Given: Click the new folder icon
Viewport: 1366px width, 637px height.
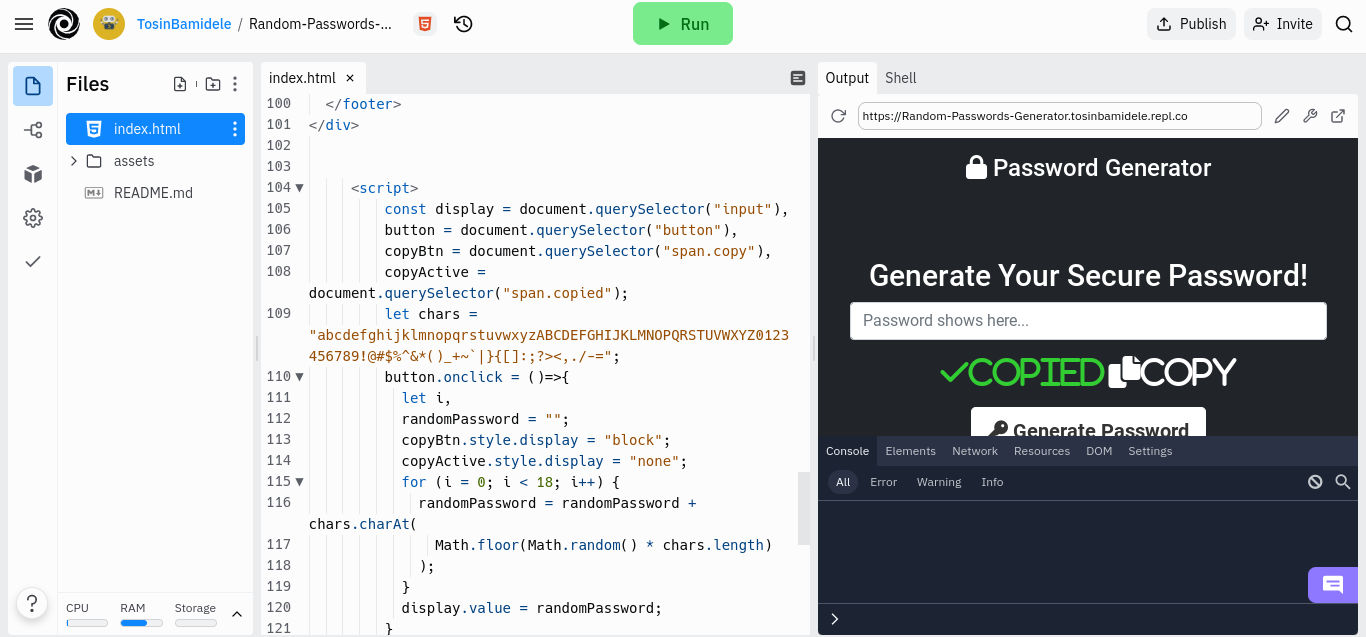Looking at the screenshot, I should click(x=213, y=85).
